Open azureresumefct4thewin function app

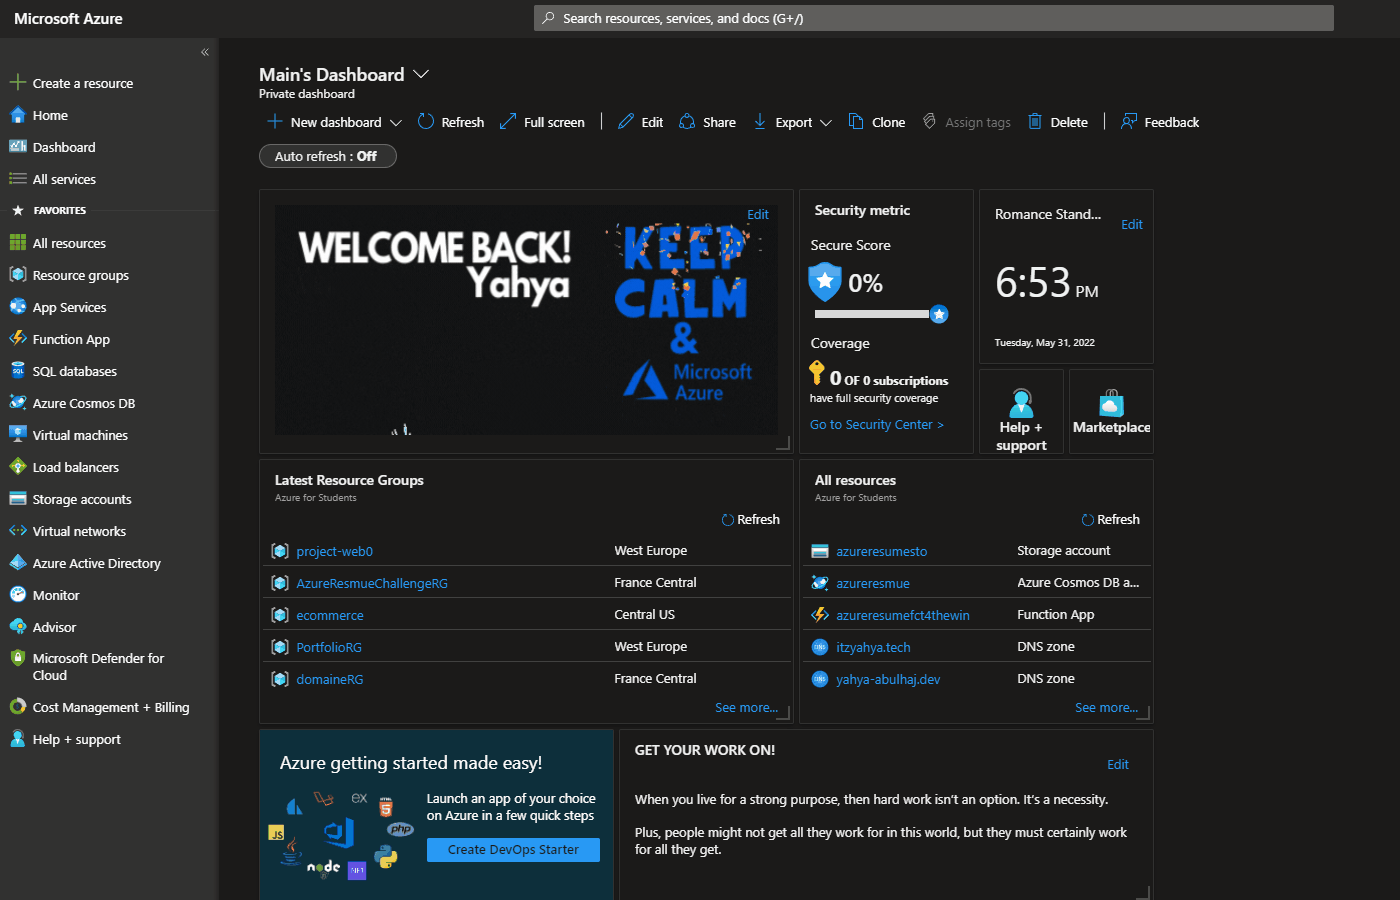tap(903, 615)
